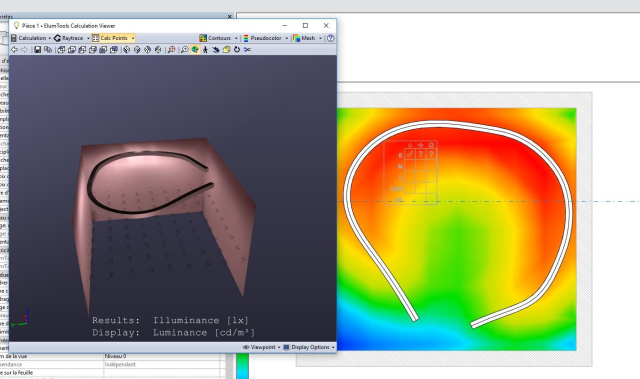Image resolution: width=640 pixels, height=379 pixels.
Task: Toggle the highlighted orbit globe tool
Action: click(x=195, y=49)
